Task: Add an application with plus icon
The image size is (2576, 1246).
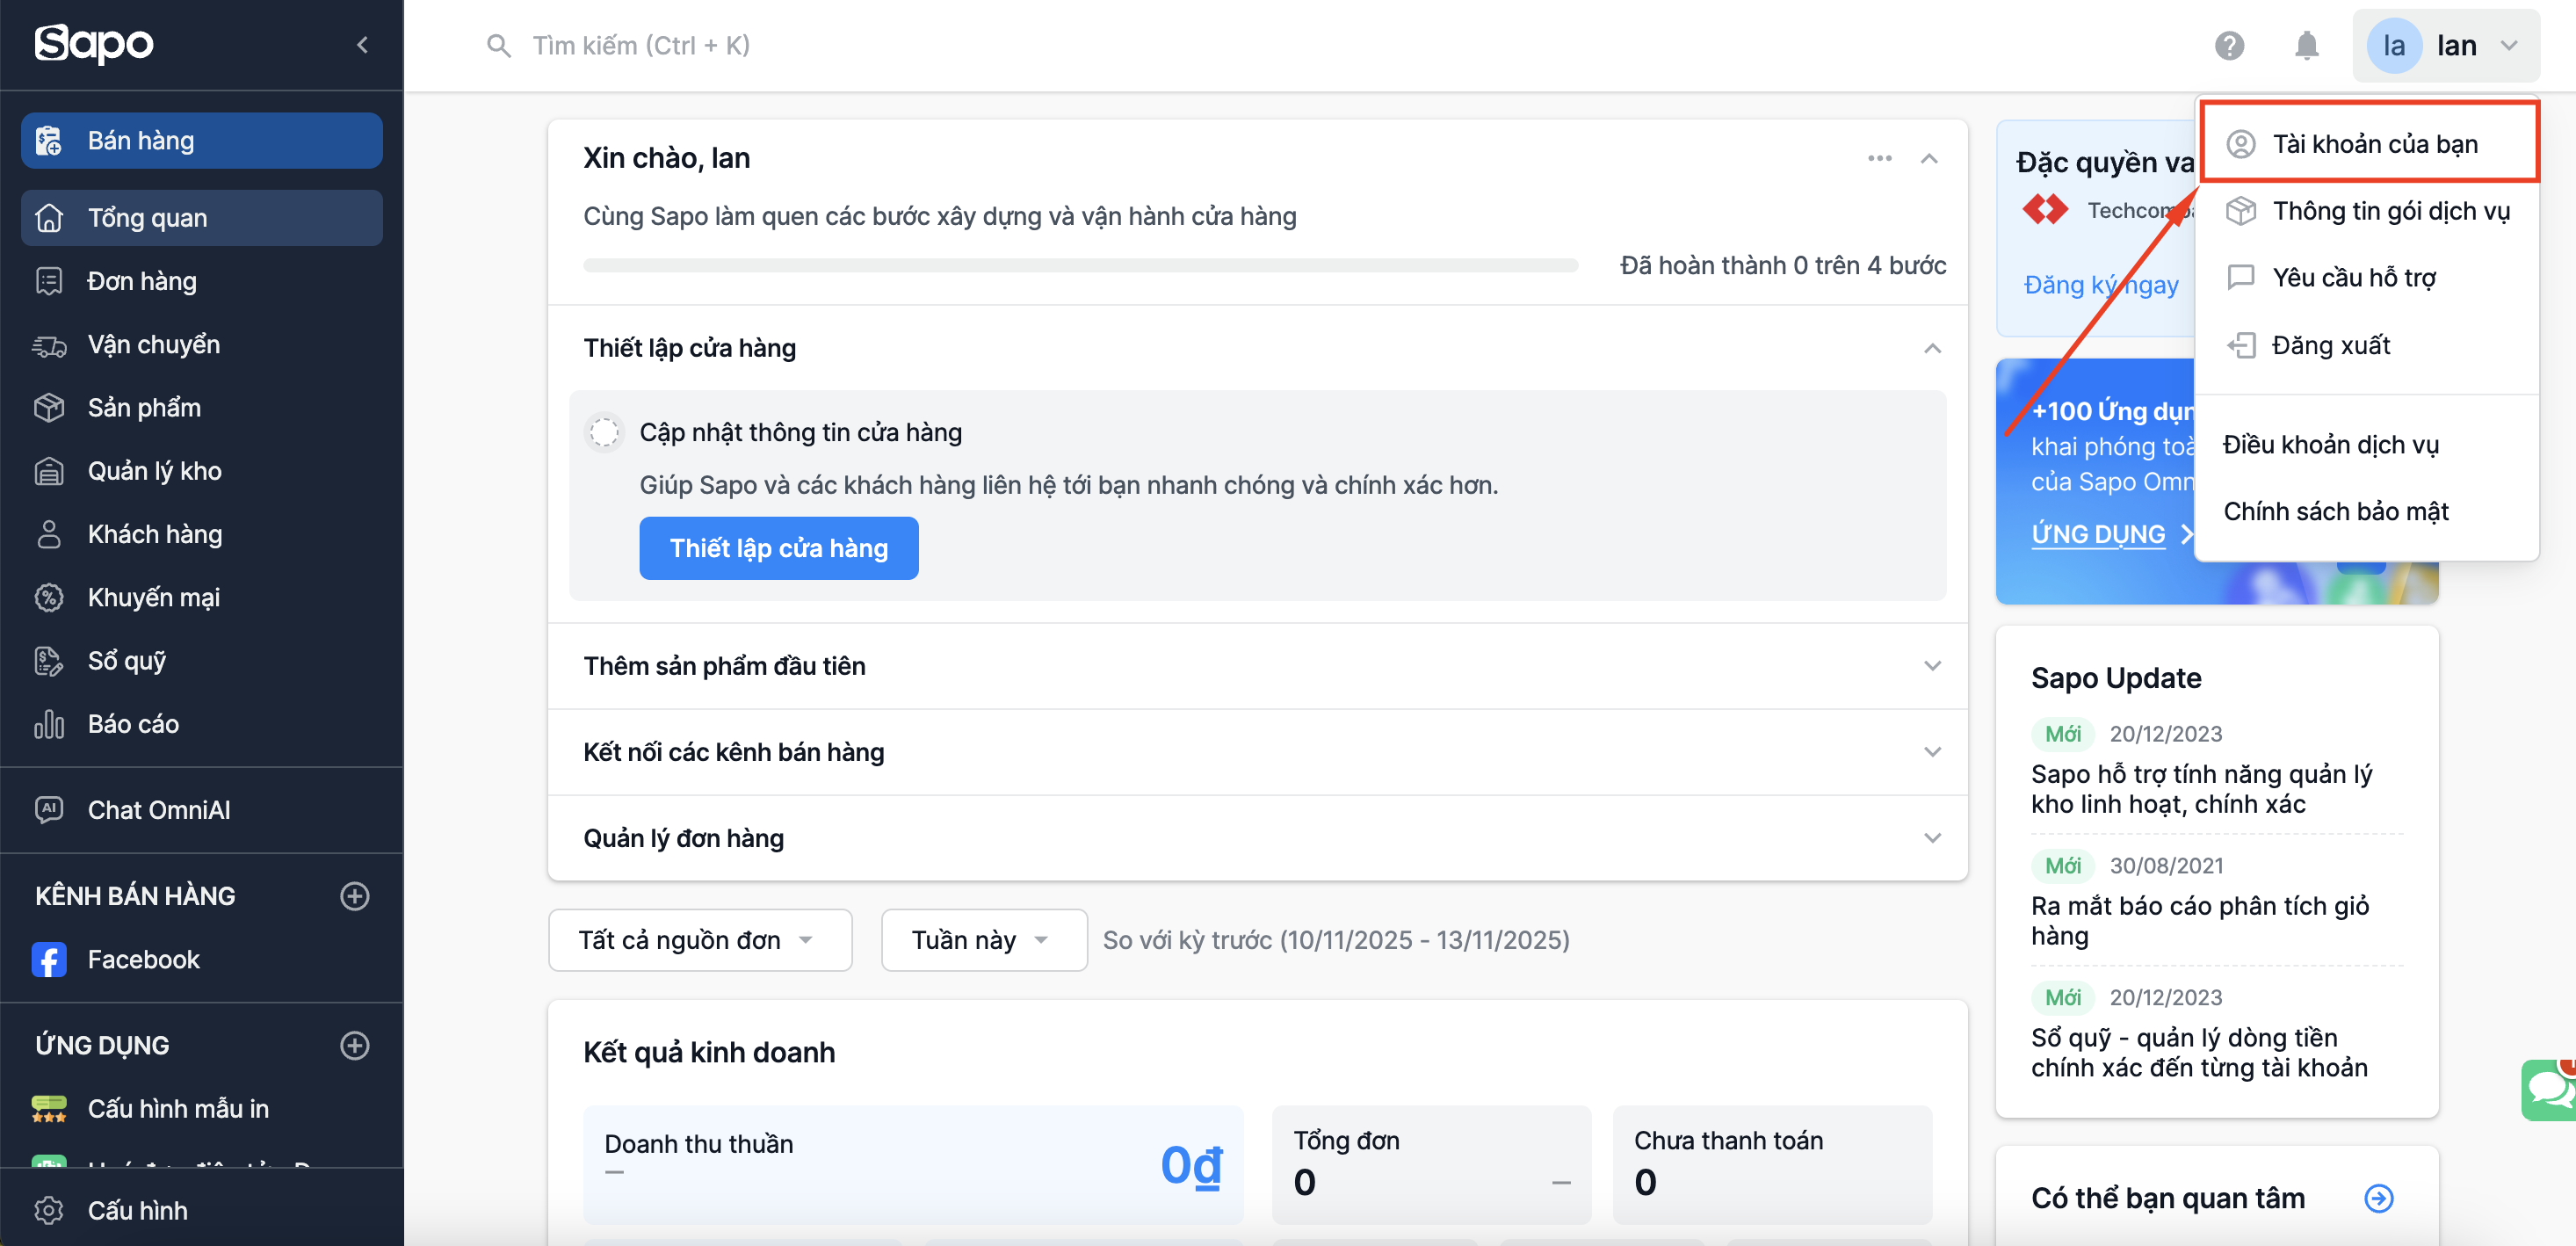Action: pos(354,1044)
